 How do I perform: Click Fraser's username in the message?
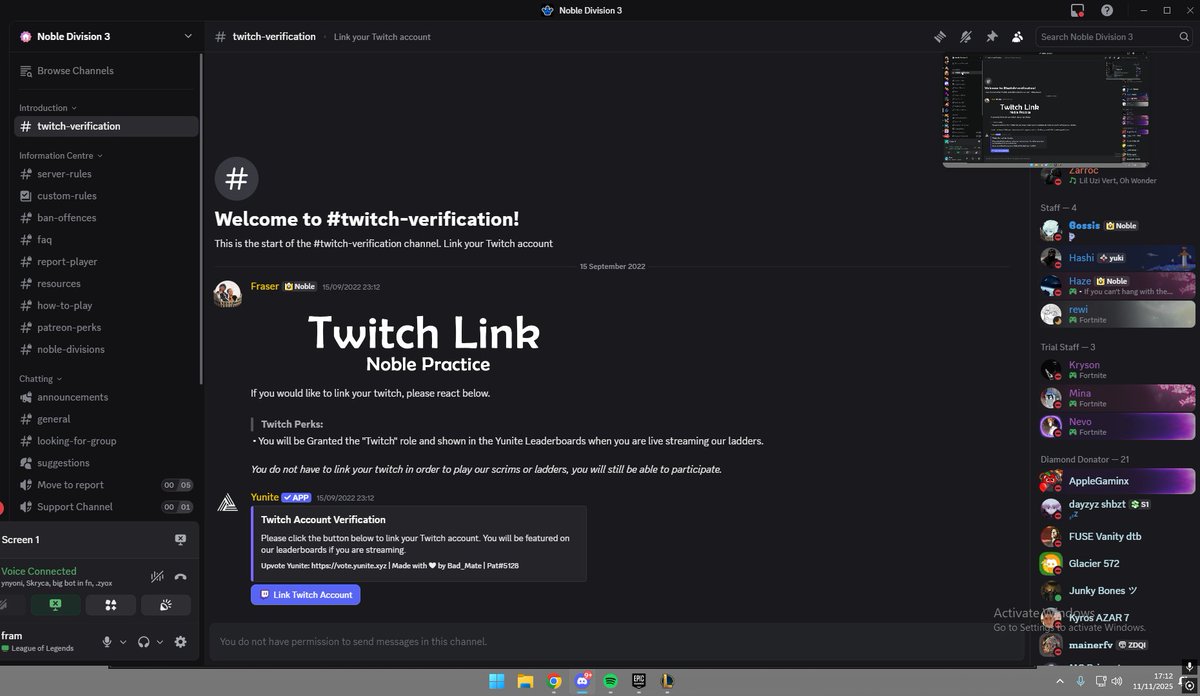[x=265, y=286]
